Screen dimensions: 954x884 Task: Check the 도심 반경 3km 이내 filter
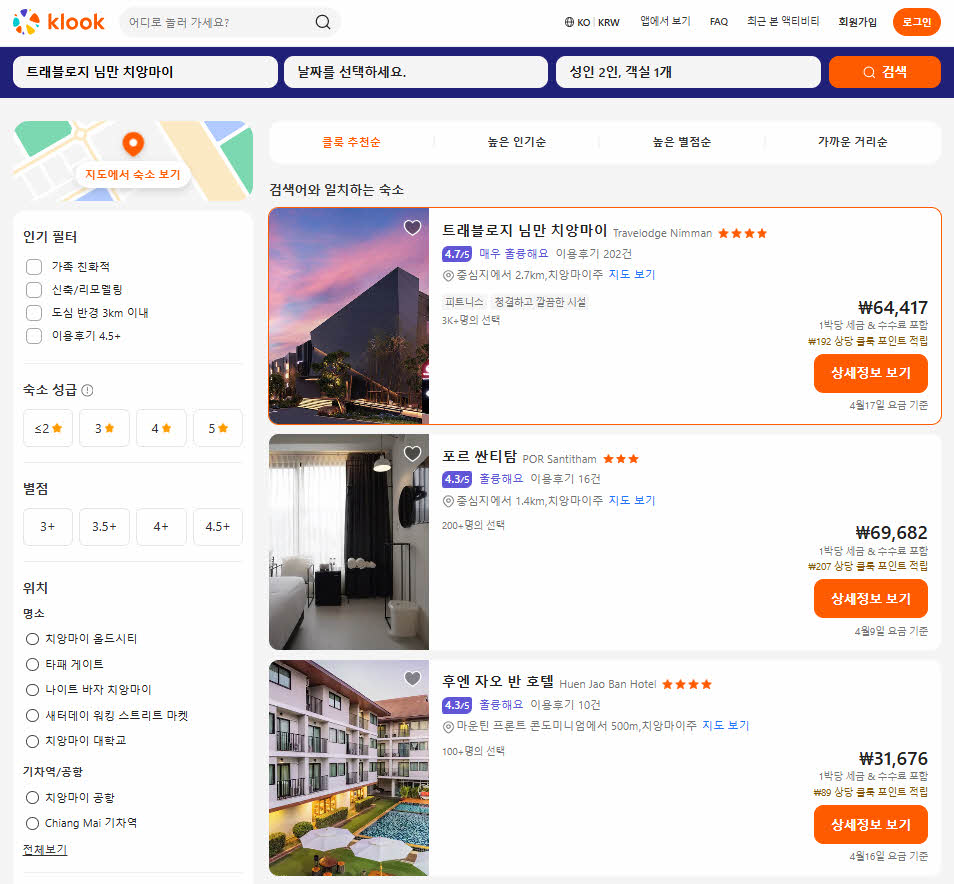point(34,313)
